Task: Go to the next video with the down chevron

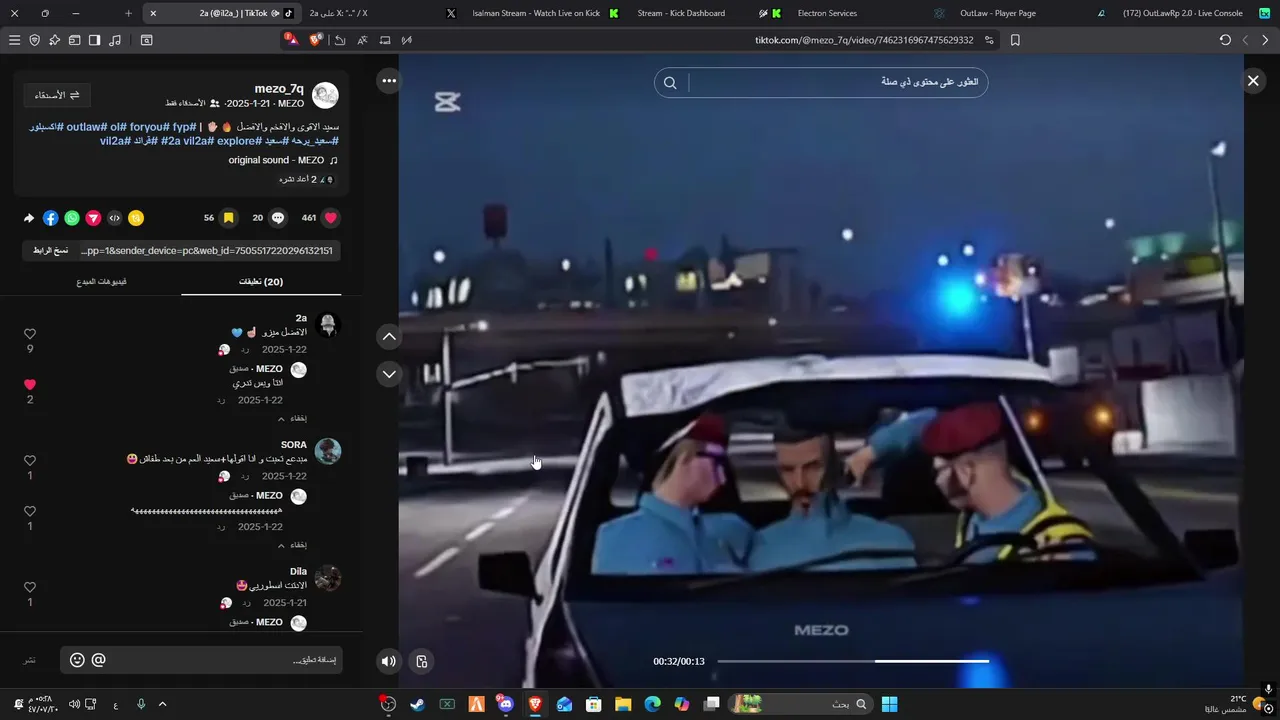Action: coord(389,374)
